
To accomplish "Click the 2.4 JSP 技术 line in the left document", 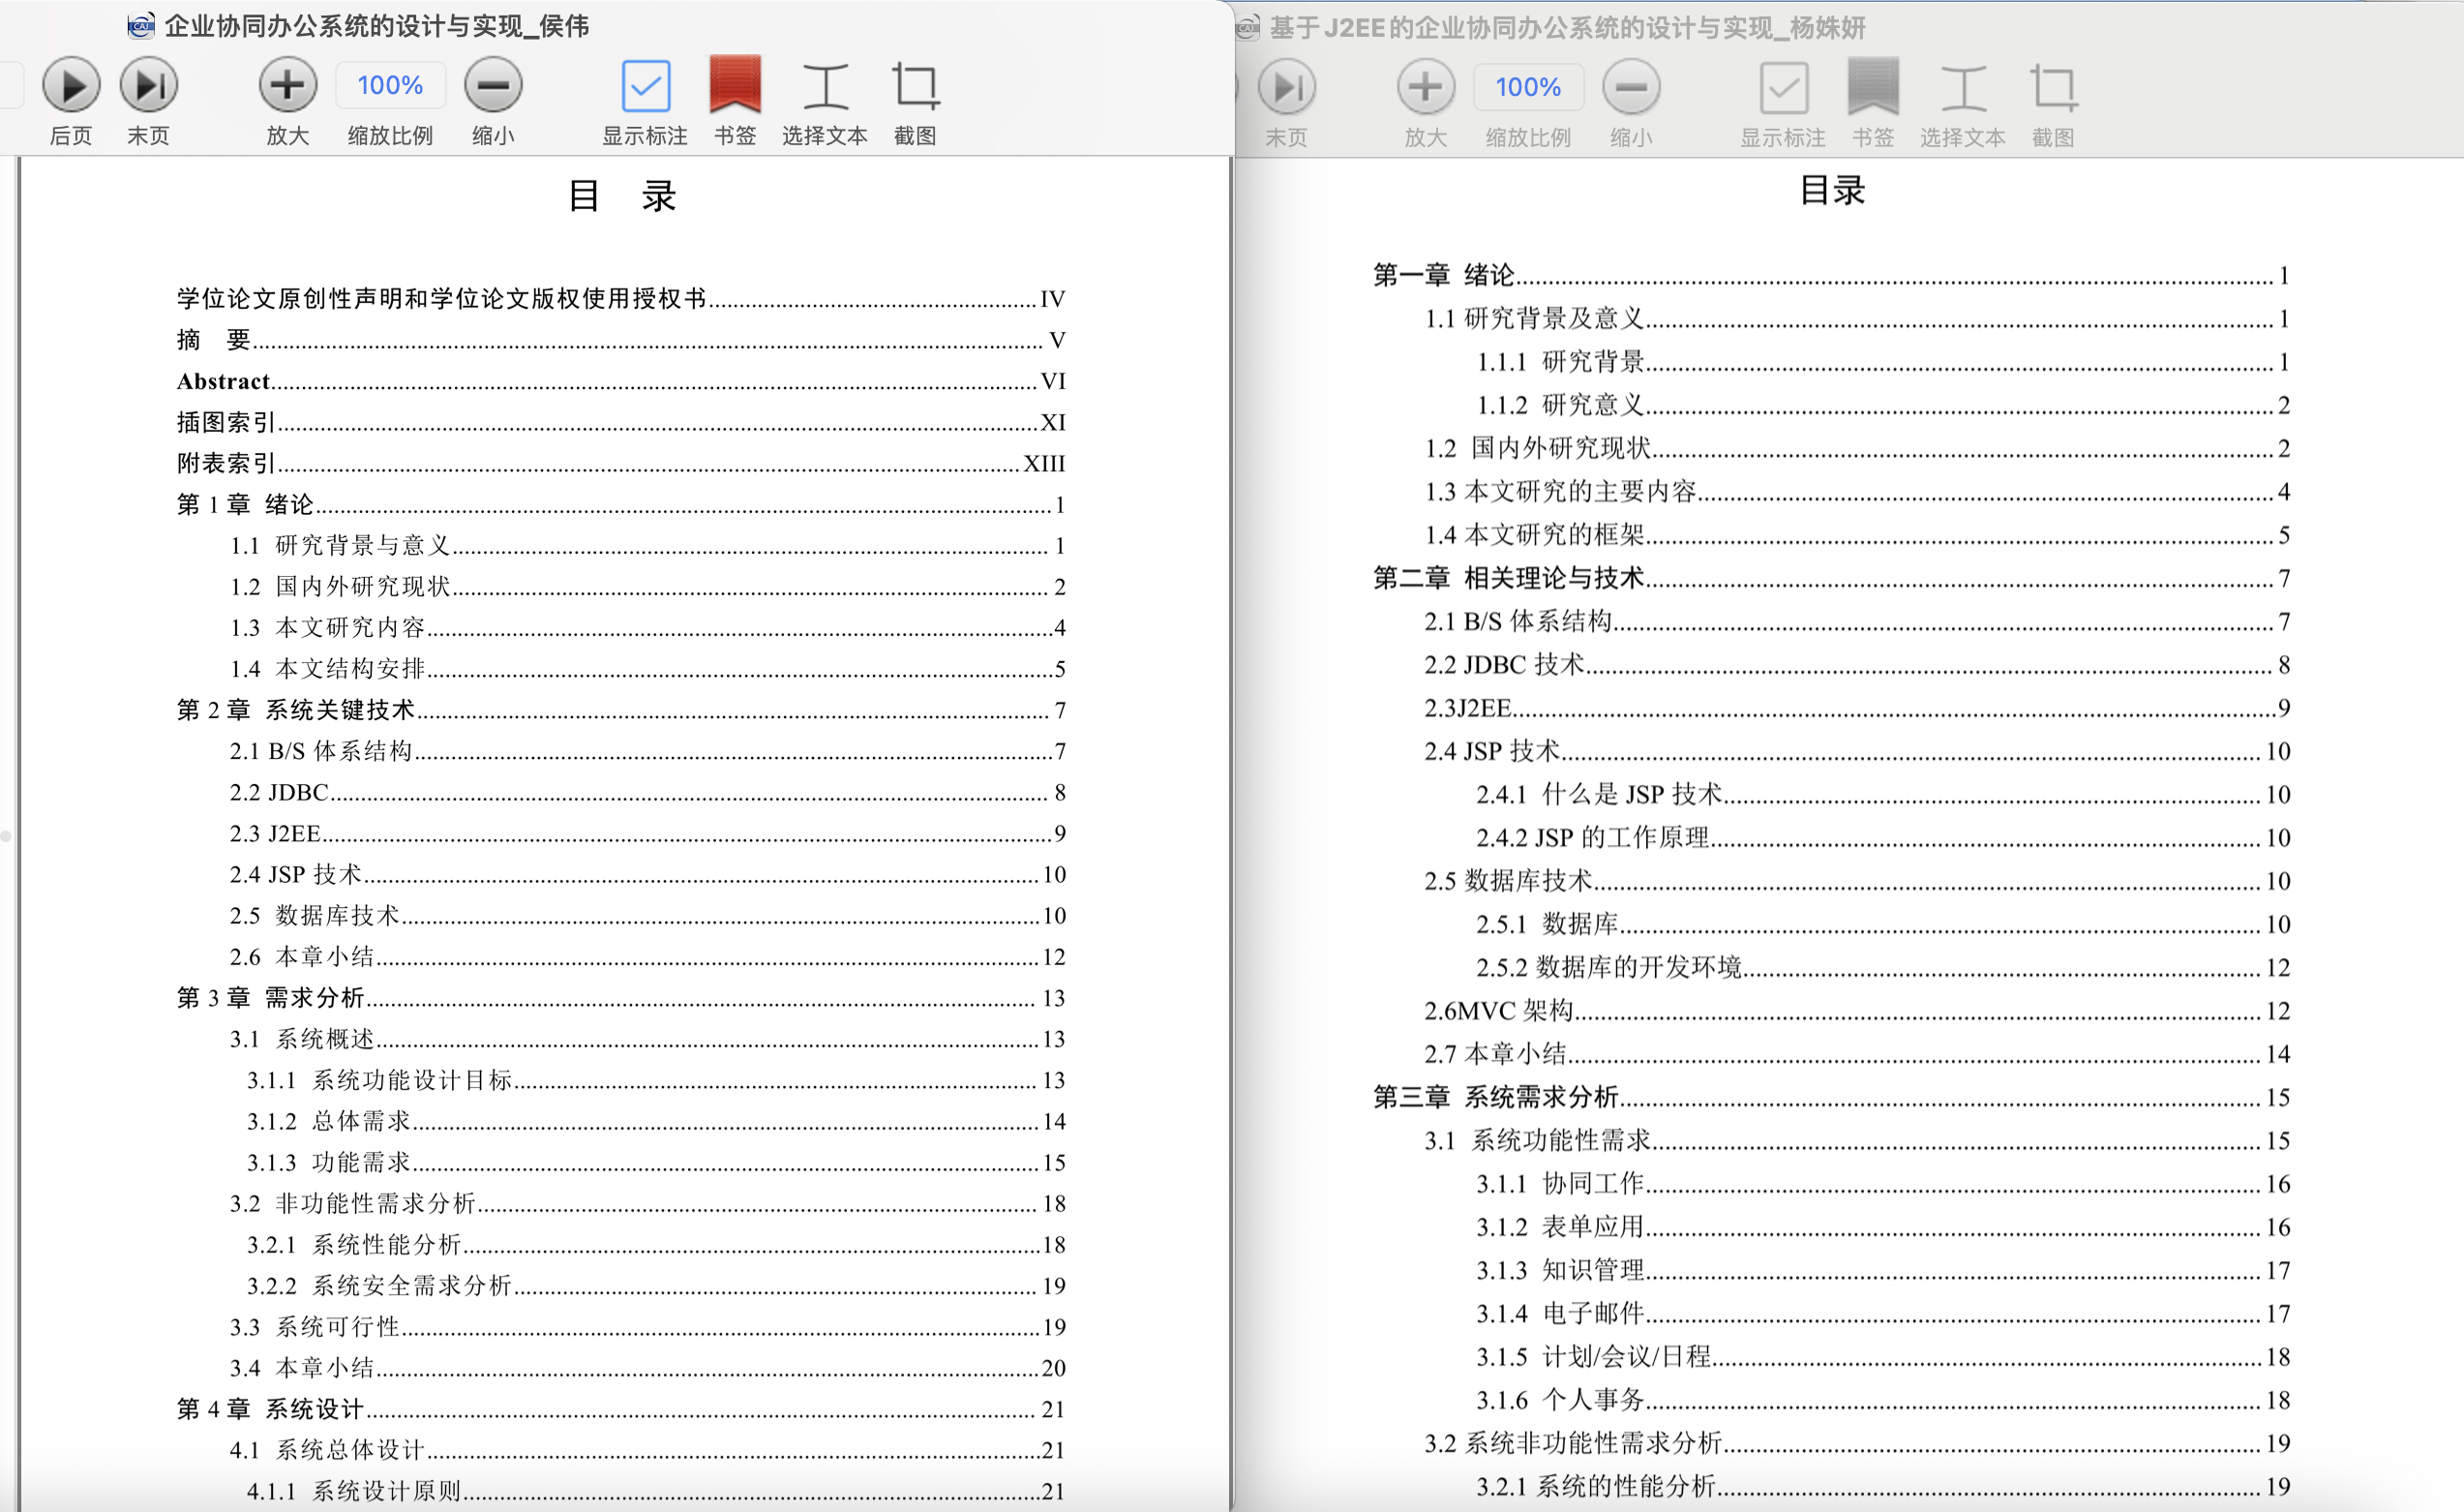I will pos(295,875).
